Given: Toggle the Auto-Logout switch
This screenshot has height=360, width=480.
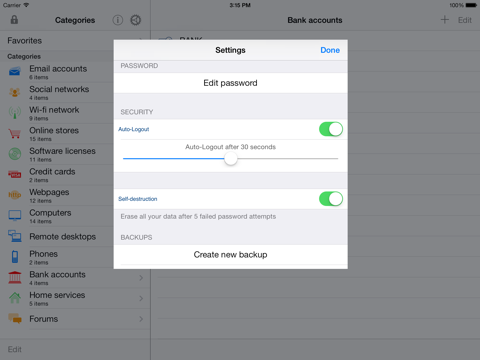Looking at the screenshot, I should (x=331, y=129).
